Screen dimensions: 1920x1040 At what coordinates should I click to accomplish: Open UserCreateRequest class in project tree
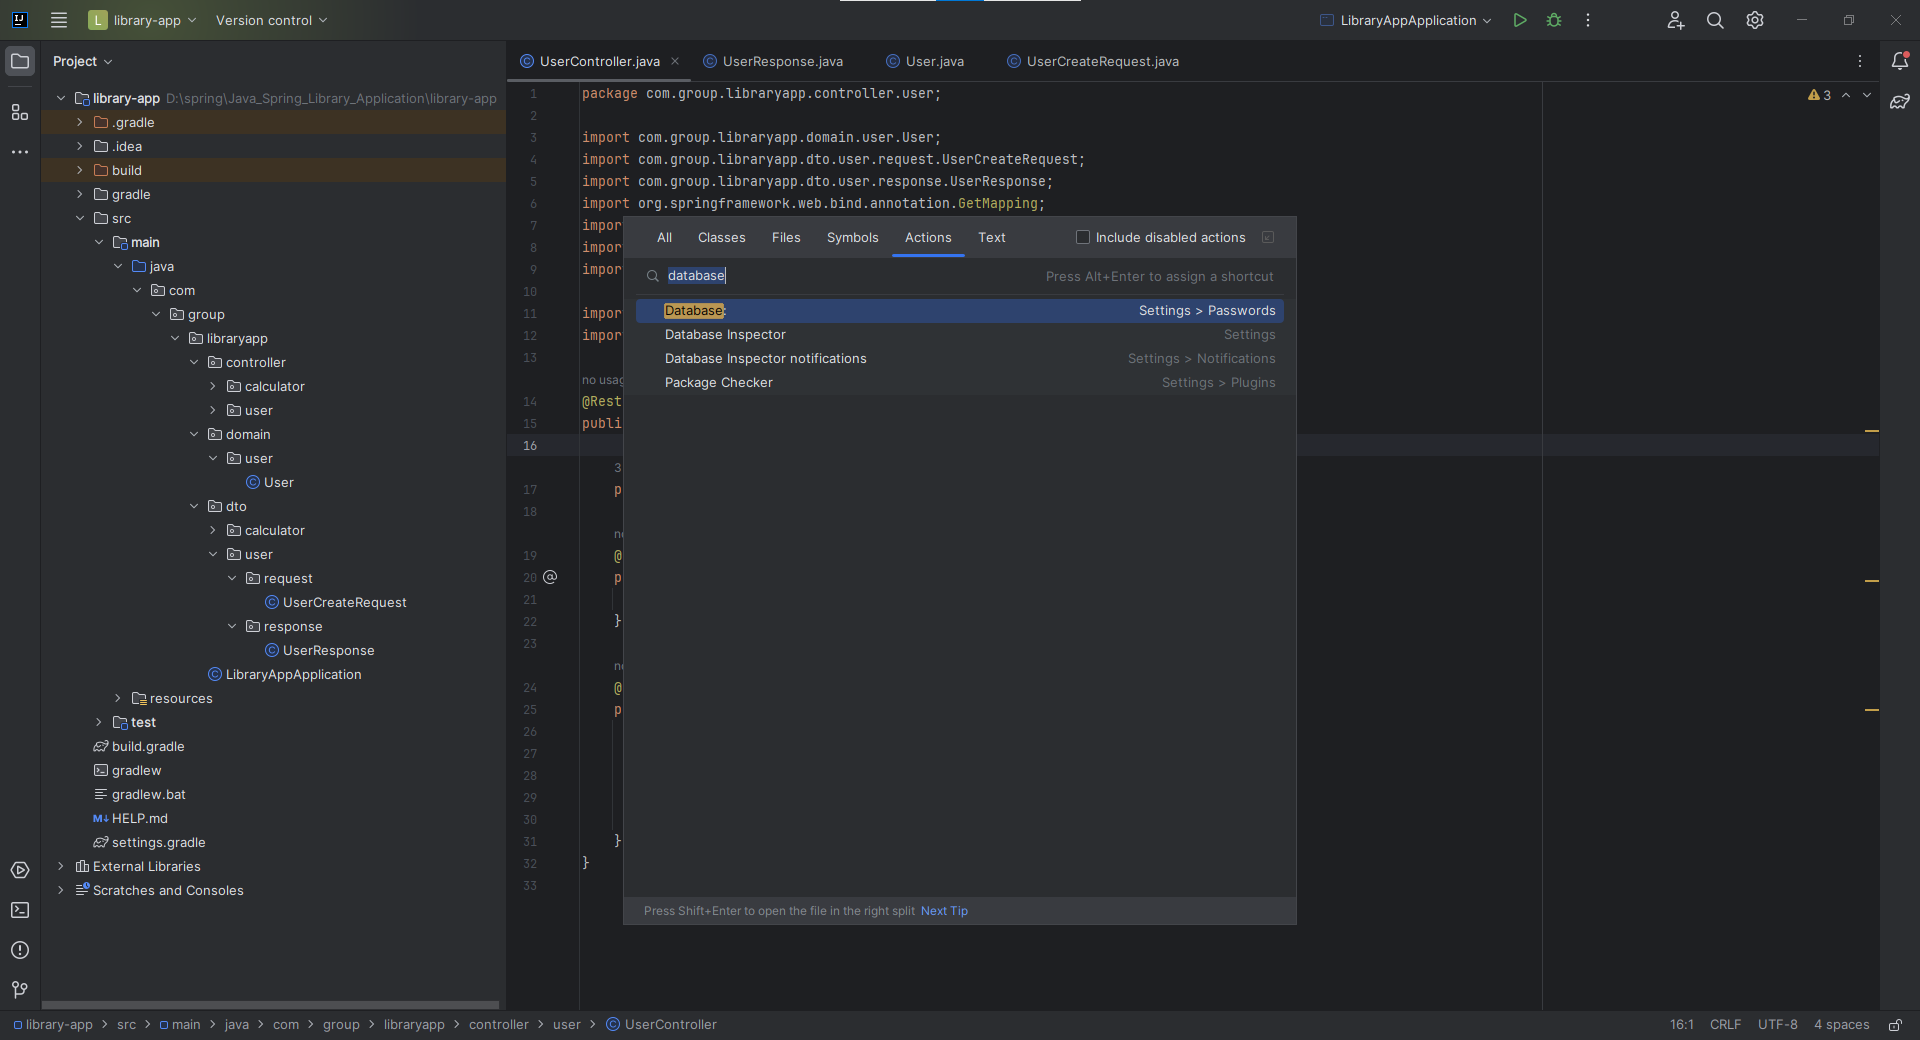(335, 602)
